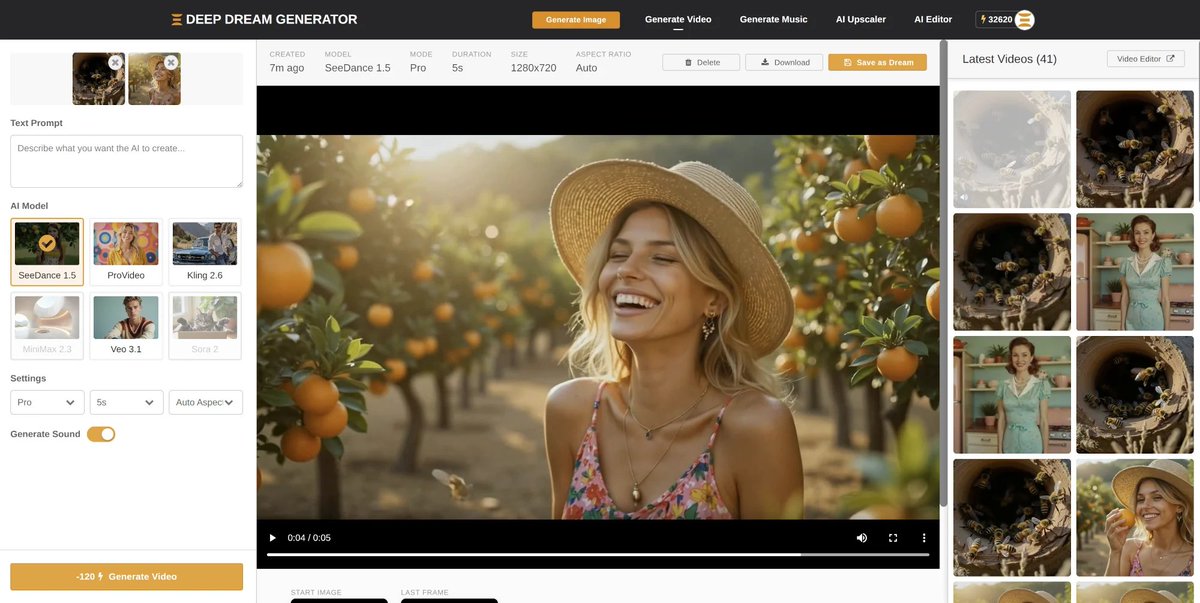Viewport: 1200px width, 603px height.
Task: Choose the Kling 2.6 model
Action: [x=205, y=252]
